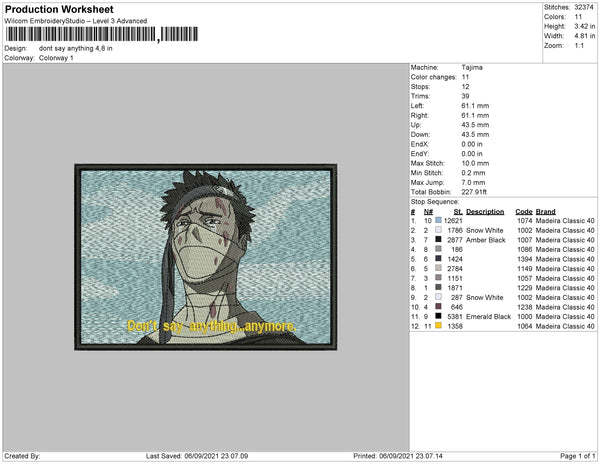
Task: Click the Left value 61.1 mm
Action: coord(475,106)
